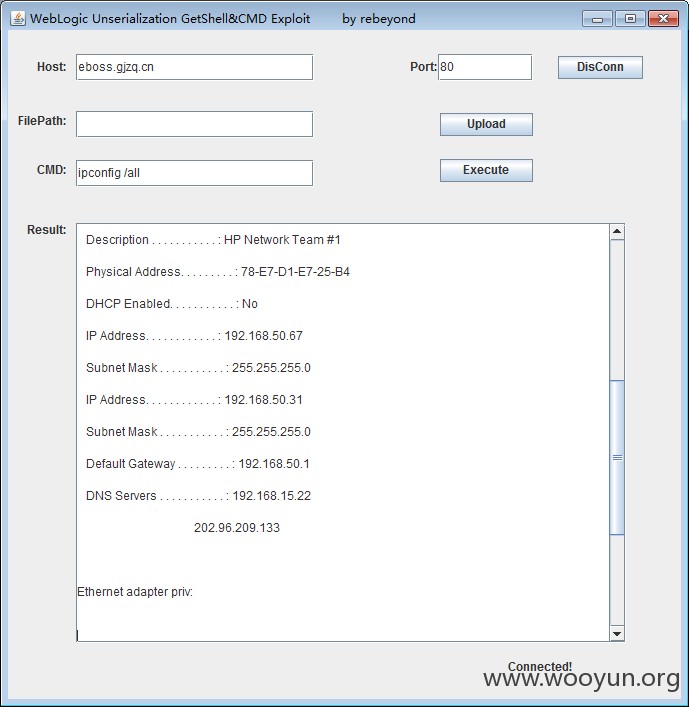Click the Port label

(423, 67)
